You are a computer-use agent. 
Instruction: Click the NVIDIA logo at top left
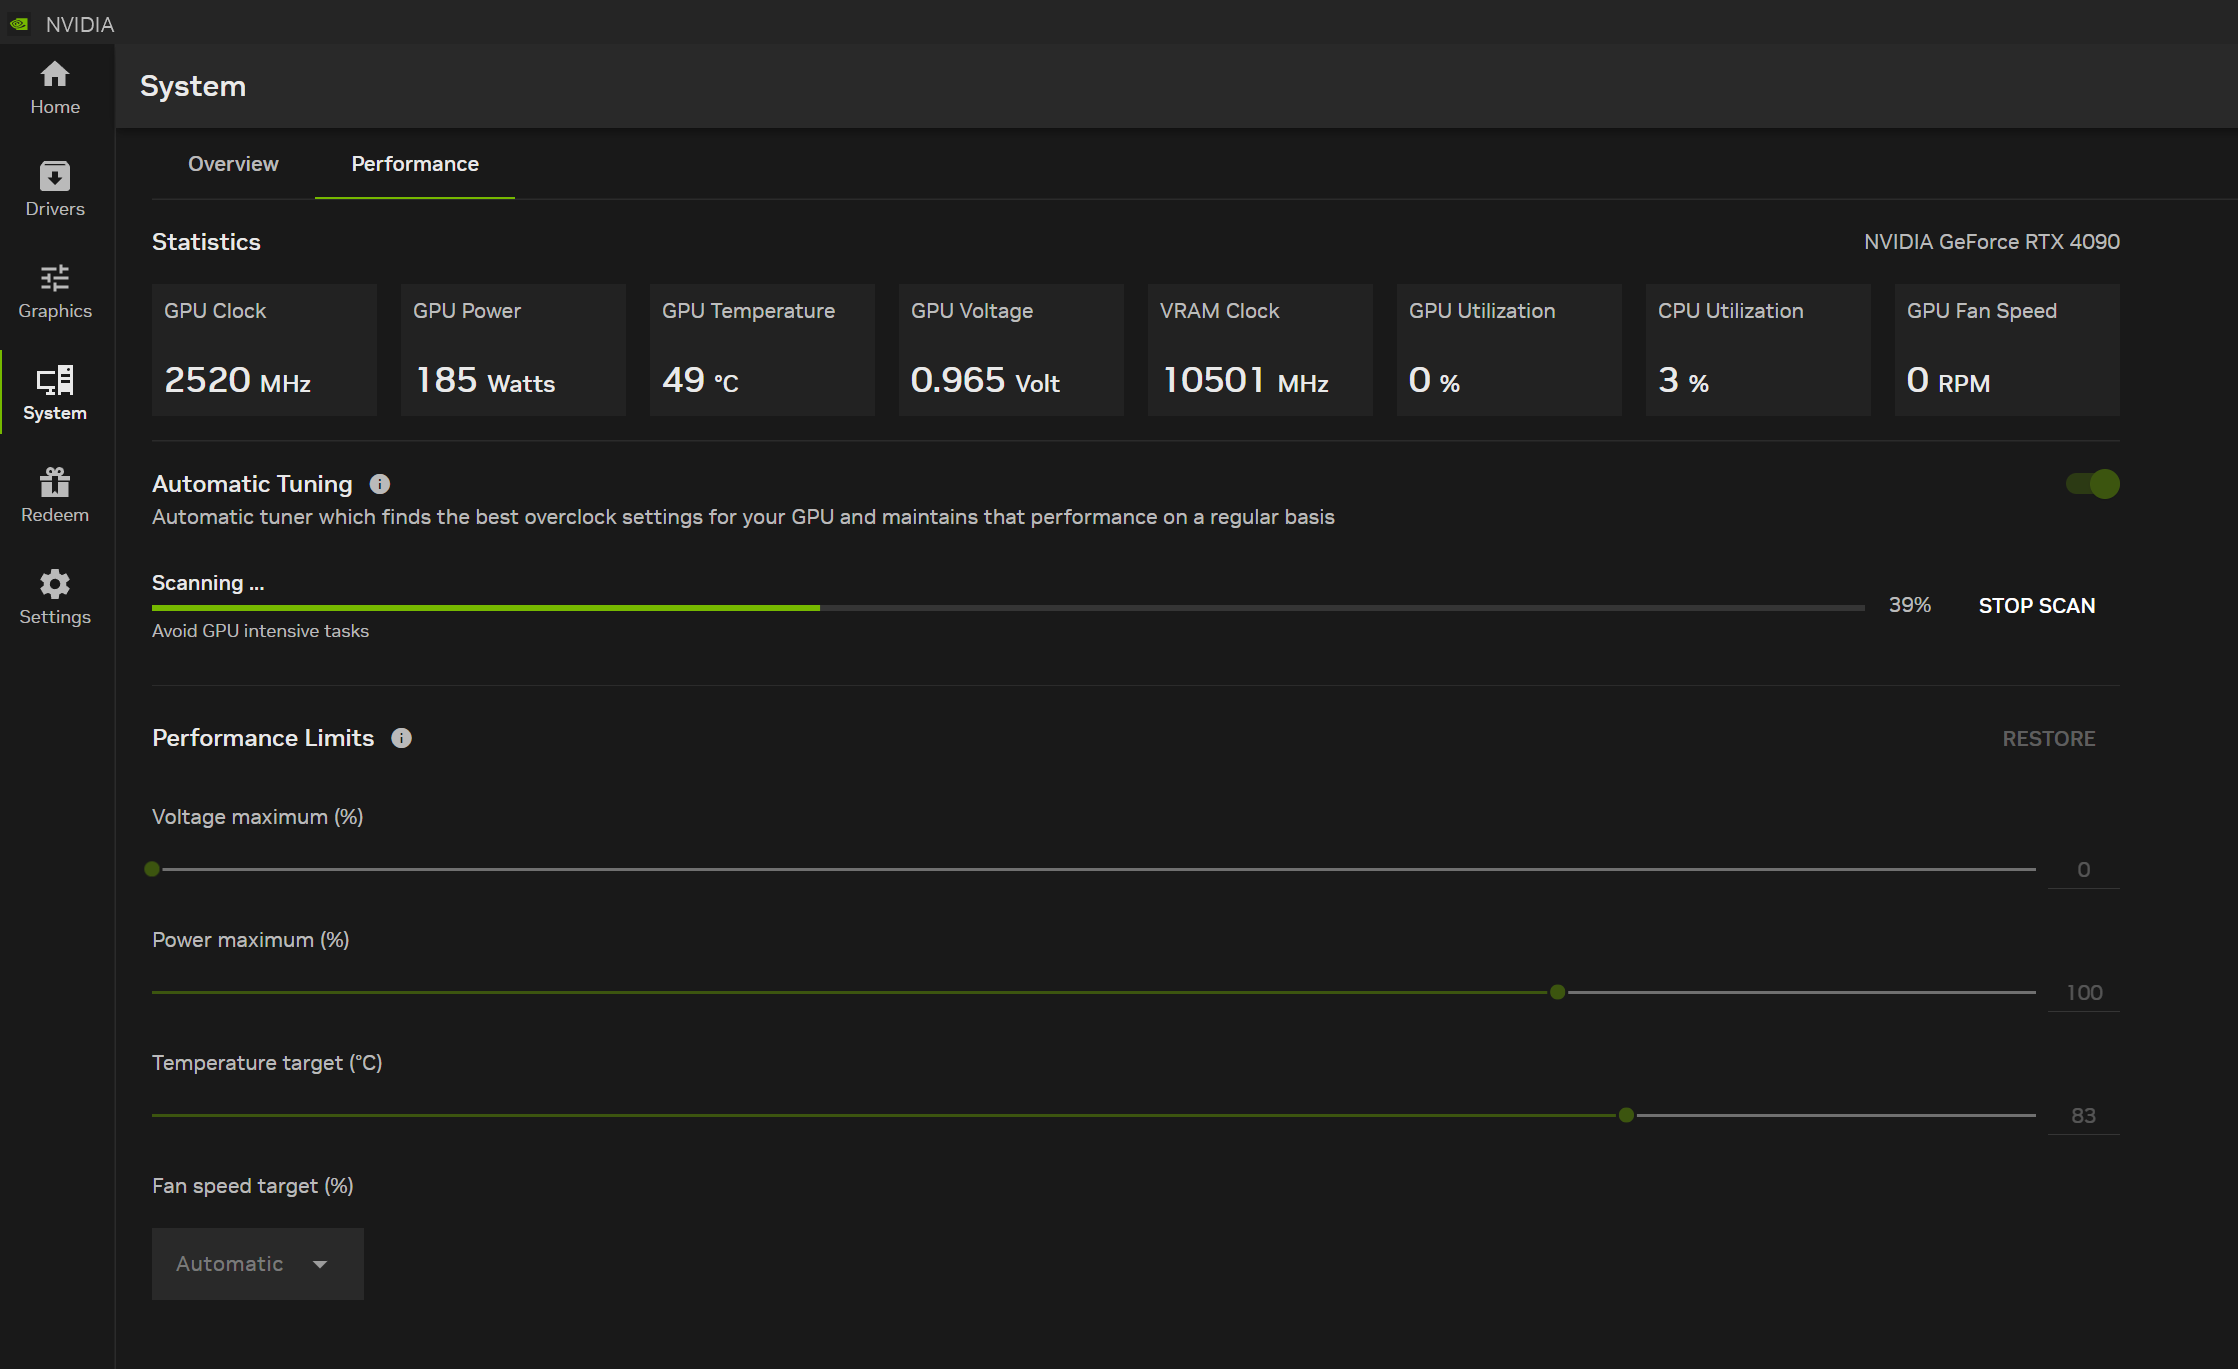[x=18, y=22]
